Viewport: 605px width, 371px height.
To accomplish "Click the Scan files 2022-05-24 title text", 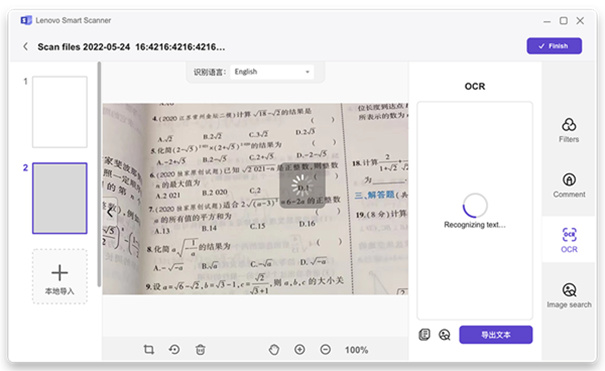I will (131, 47).
